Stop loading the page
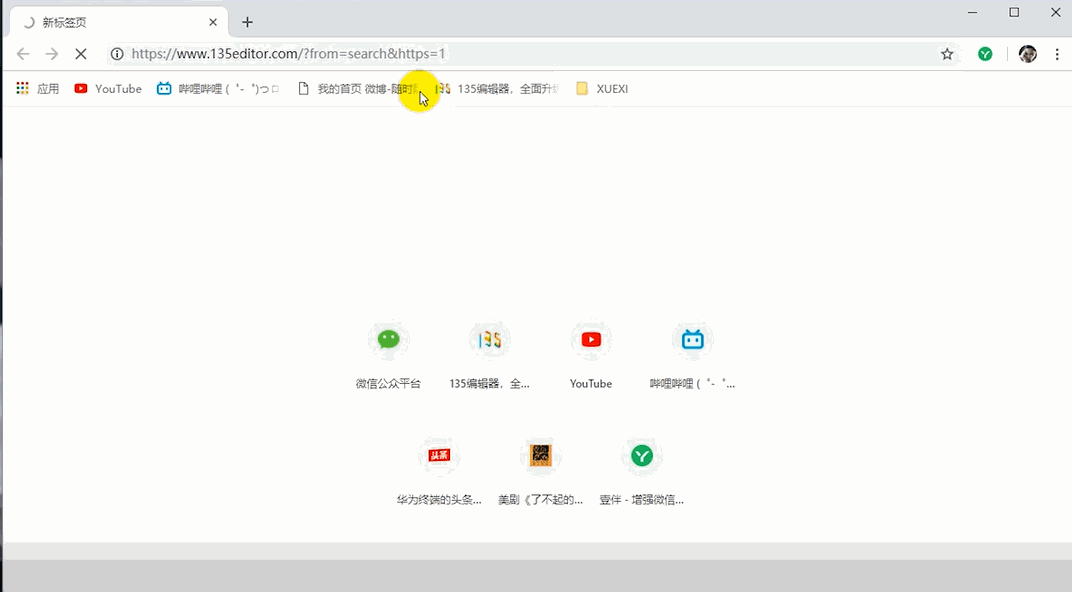 point(81,53)
